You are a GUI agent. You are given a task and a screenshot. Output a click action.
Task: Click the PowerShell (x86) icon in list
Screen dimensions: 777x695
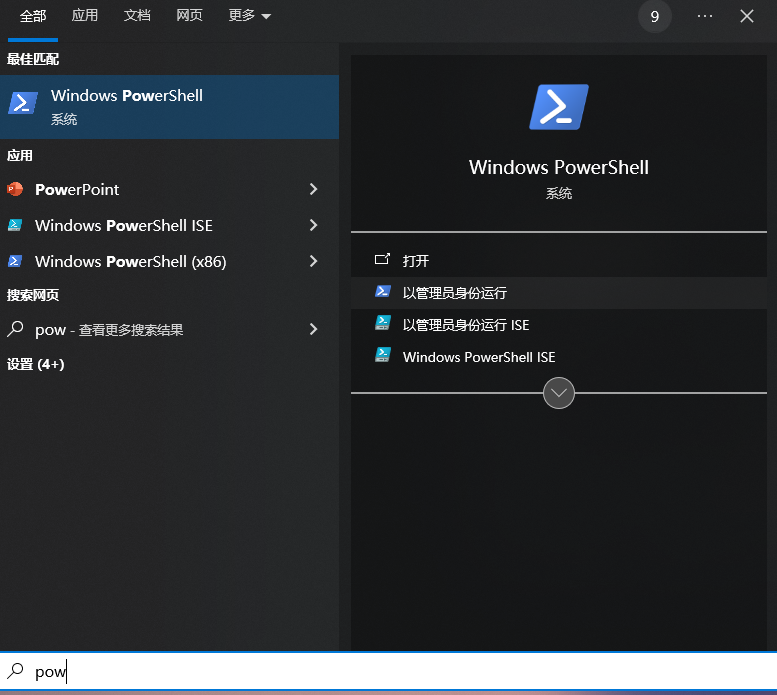point(15,261)
